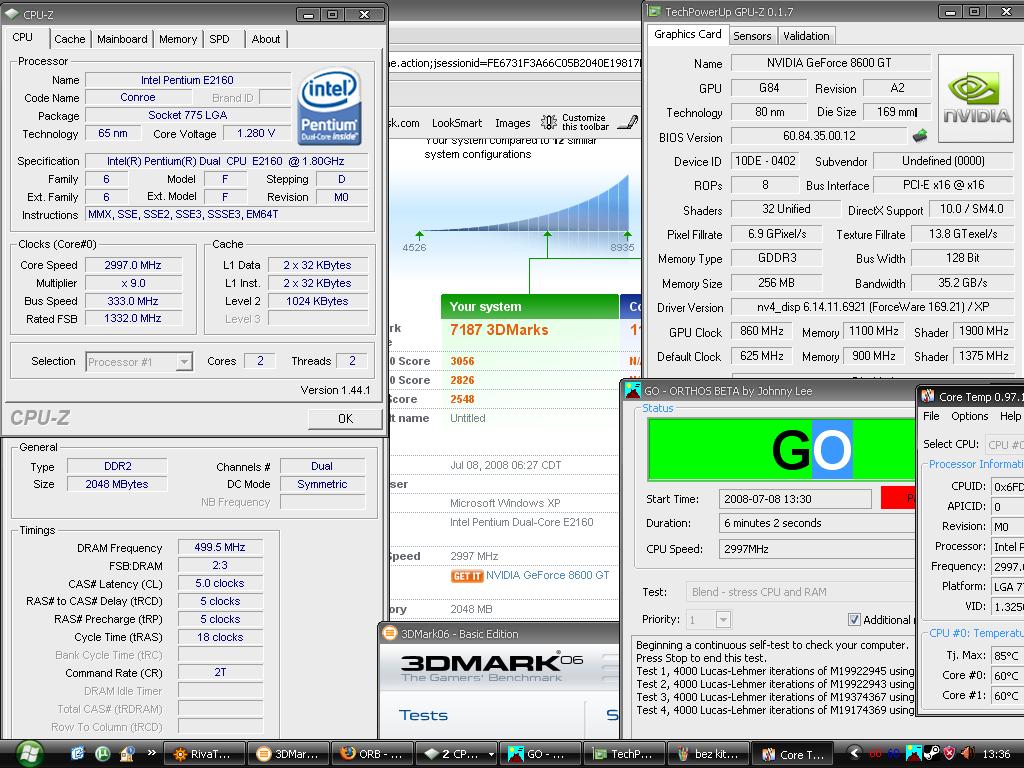Viewport: 1024px width, 768px height.
Task: Open the Cache tab in CPU-Z
Action: click(x=69, y=39)
